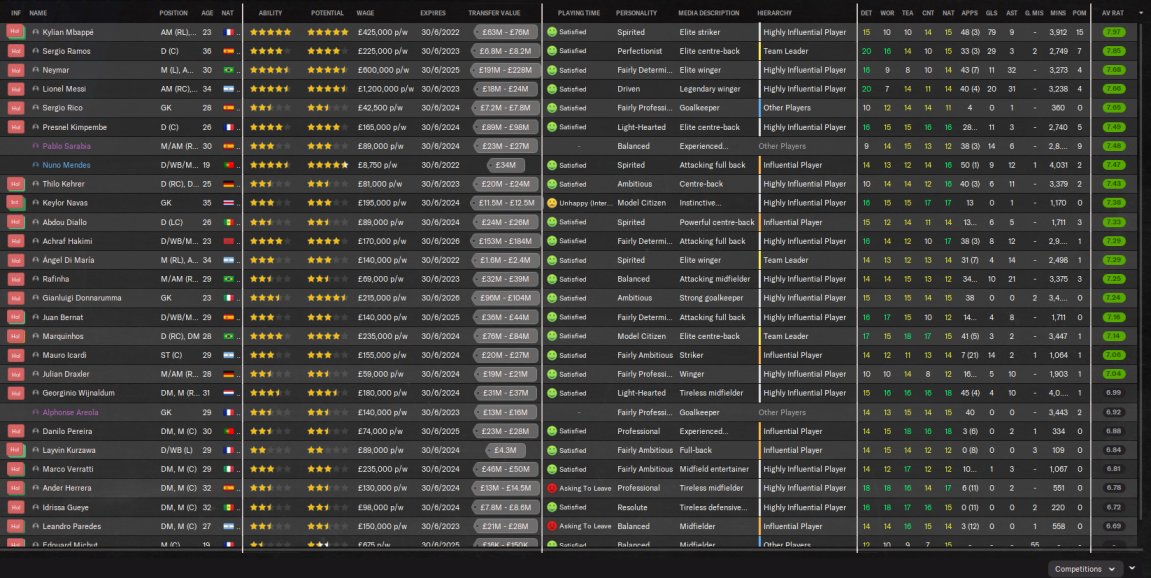Click the Hol status icon for Lionel Messi
Viewport: 1151px width, 578px height.
15,89
